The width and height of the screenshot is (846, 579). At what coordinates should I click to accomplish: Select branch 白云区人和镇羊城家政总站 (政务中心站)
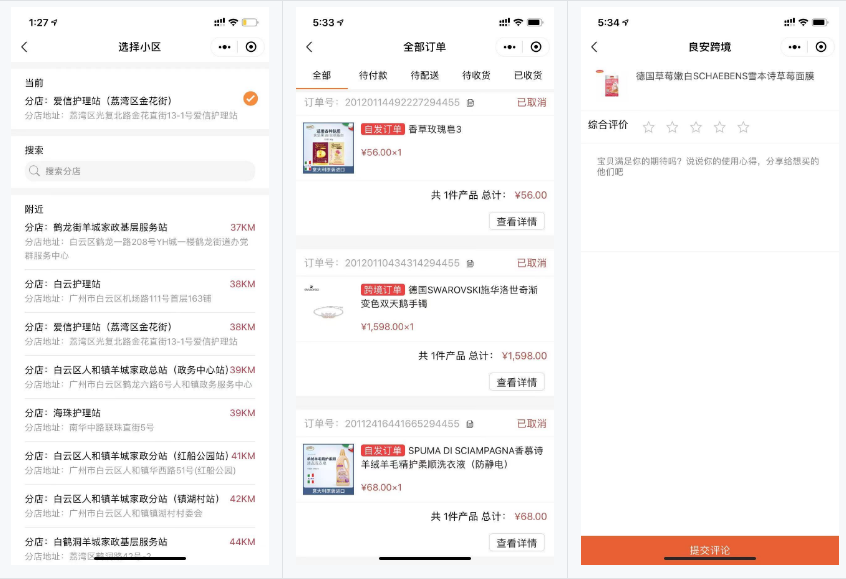(x=140, y=377)
